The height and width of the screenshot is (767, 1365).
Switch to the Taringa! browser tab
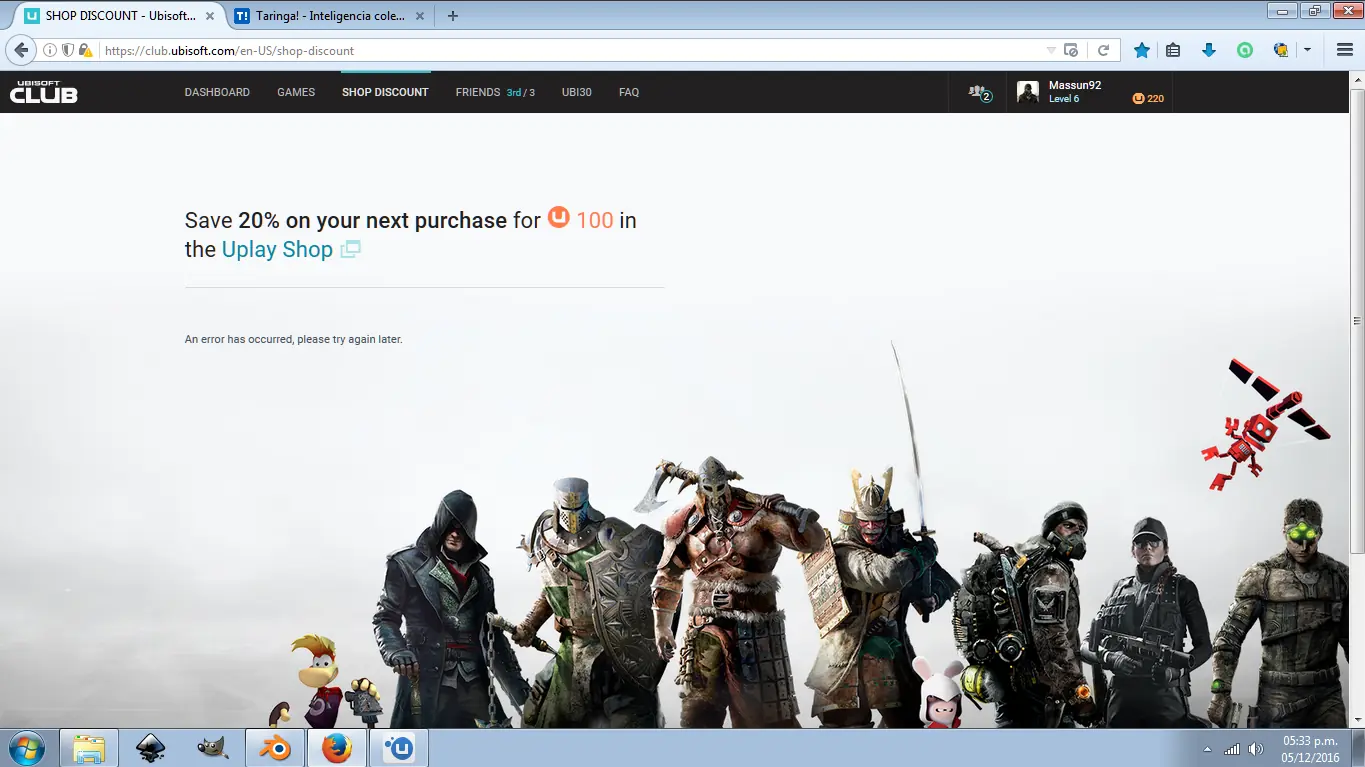pyautogui.click(x=330, y=16)
